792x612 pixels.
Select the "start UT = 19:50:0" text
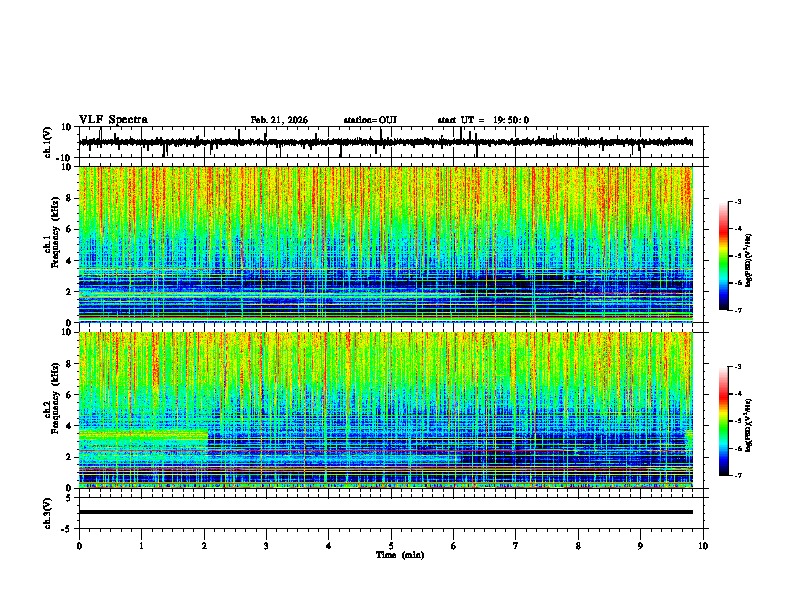[x=483, y=120]
